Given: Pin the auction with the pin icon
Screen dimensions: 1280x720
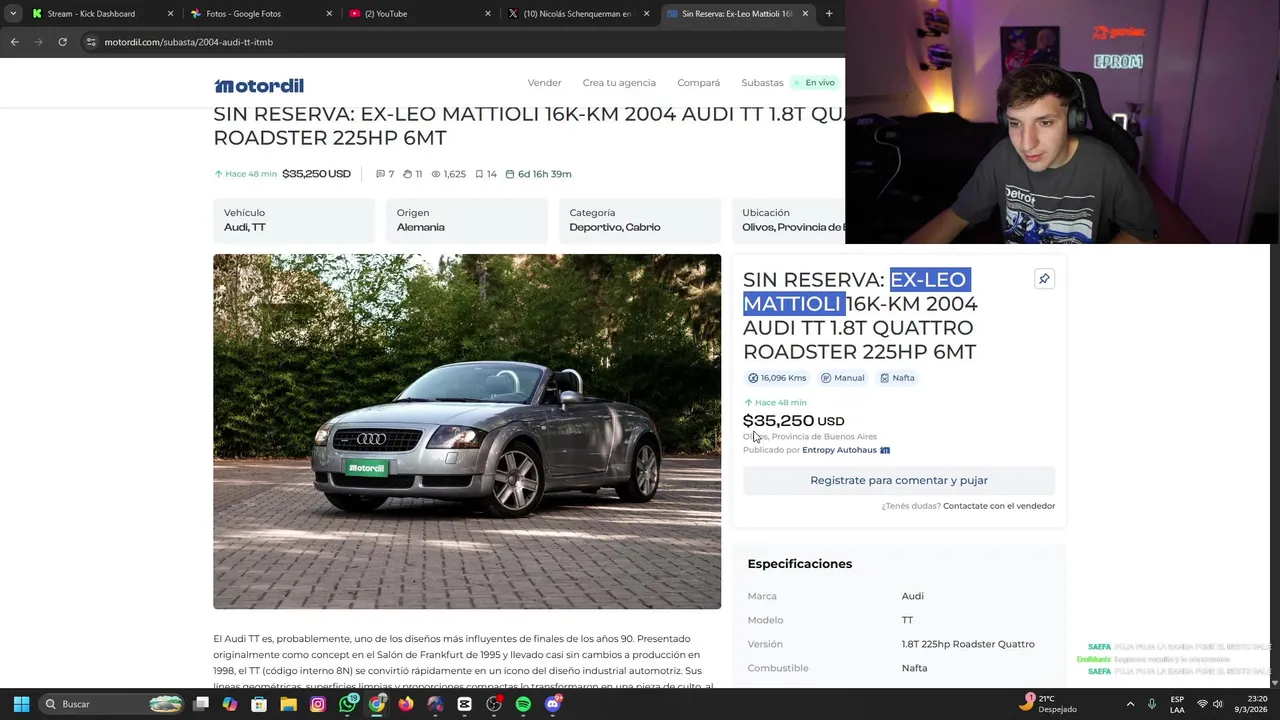Looking at the screenshot, I should [x=1044, y=279].
